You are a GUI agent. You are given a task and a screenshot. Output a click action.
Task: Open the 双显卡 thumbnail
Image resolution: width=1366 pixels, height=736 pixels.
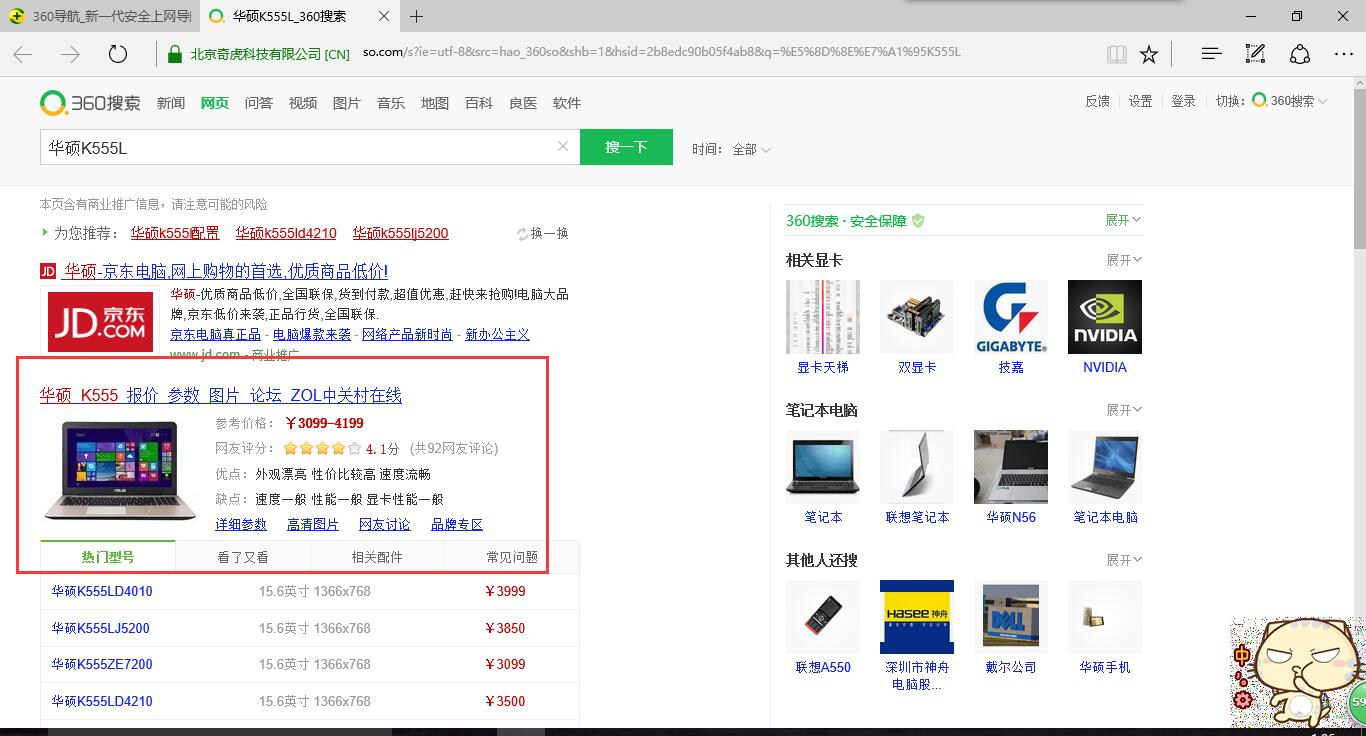click(x=917, y=317)
